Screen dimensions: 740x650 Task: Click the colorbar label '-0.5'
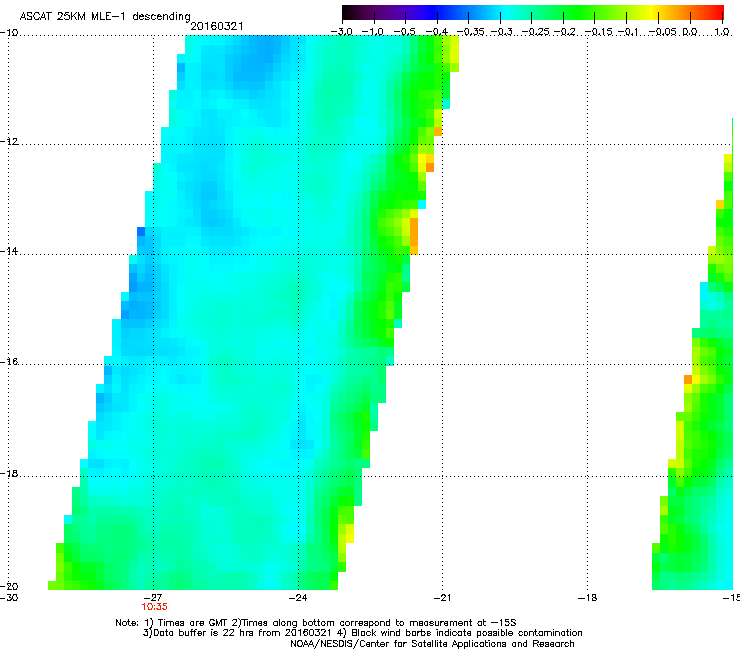[x=405, y=32]
